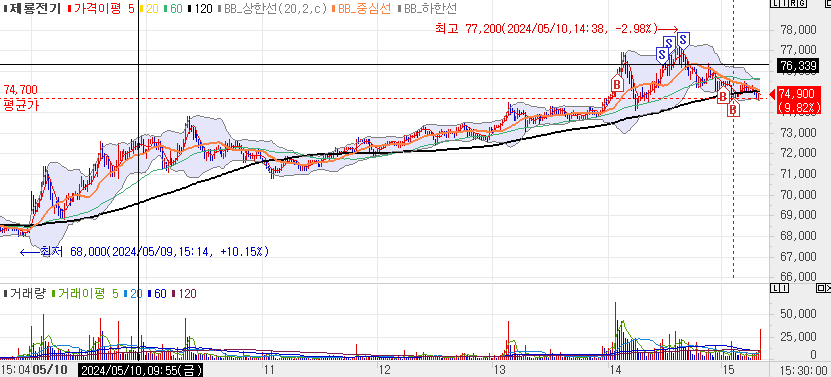Click the 74,700 average price label
This screenshot has height=377, width=831.
[20, 89]
